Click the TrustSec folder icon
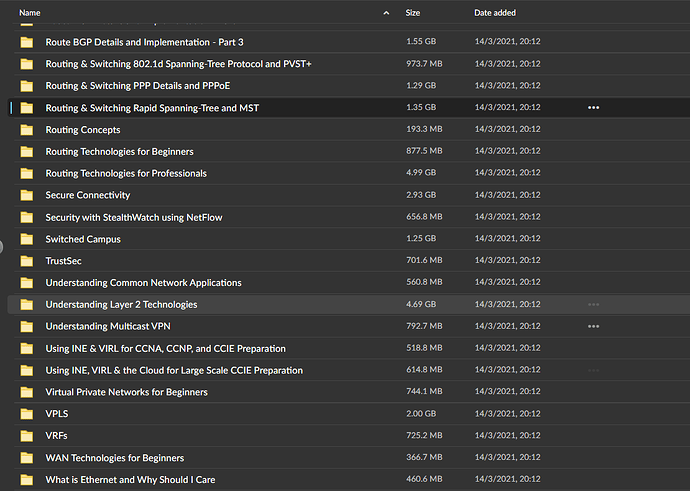 27,261
